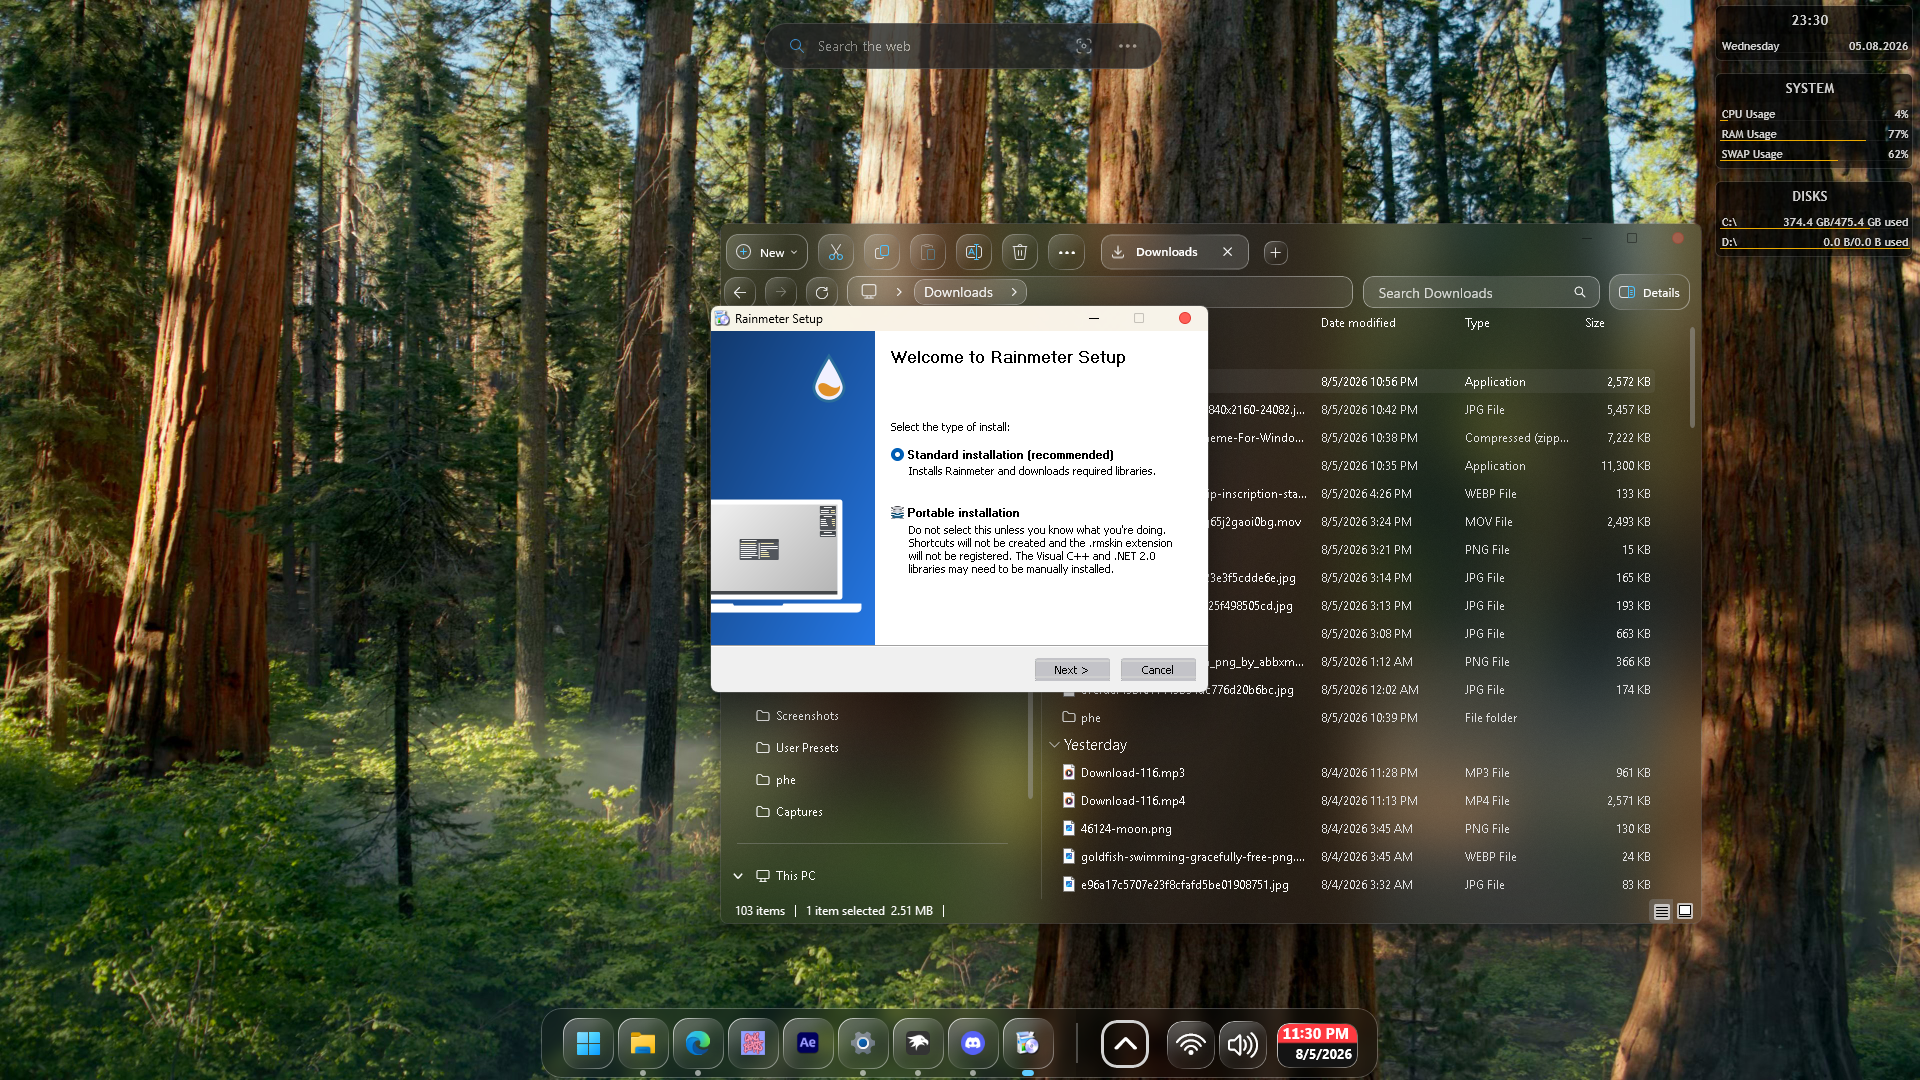Viewport: 1920px width, 1080px height.
Task: Open the New dropdown menu
Action: click(x=767, y=252)
